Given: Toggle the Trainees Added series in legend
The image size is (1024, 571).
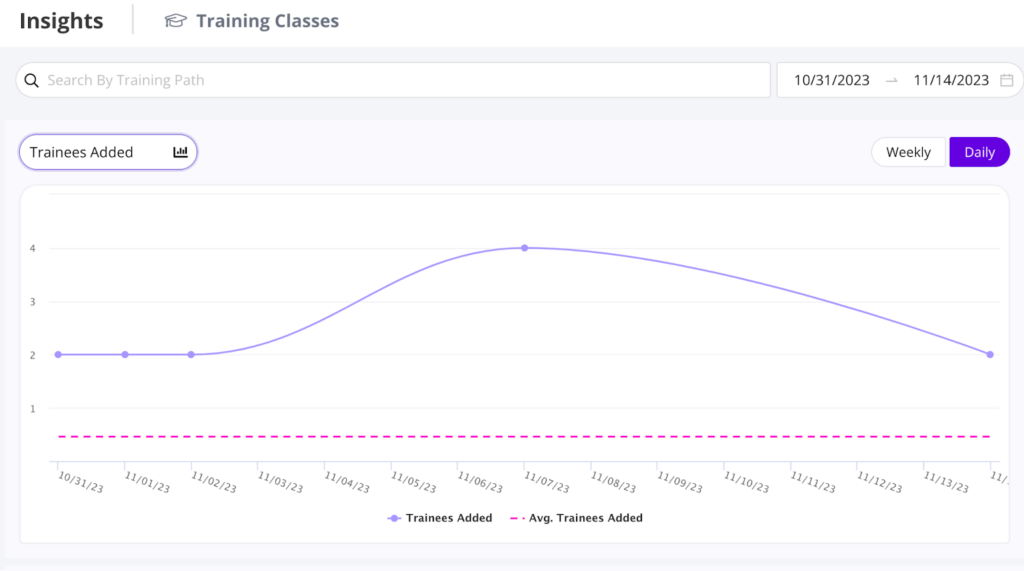Looking at the screenshot, I should point(449,518).
